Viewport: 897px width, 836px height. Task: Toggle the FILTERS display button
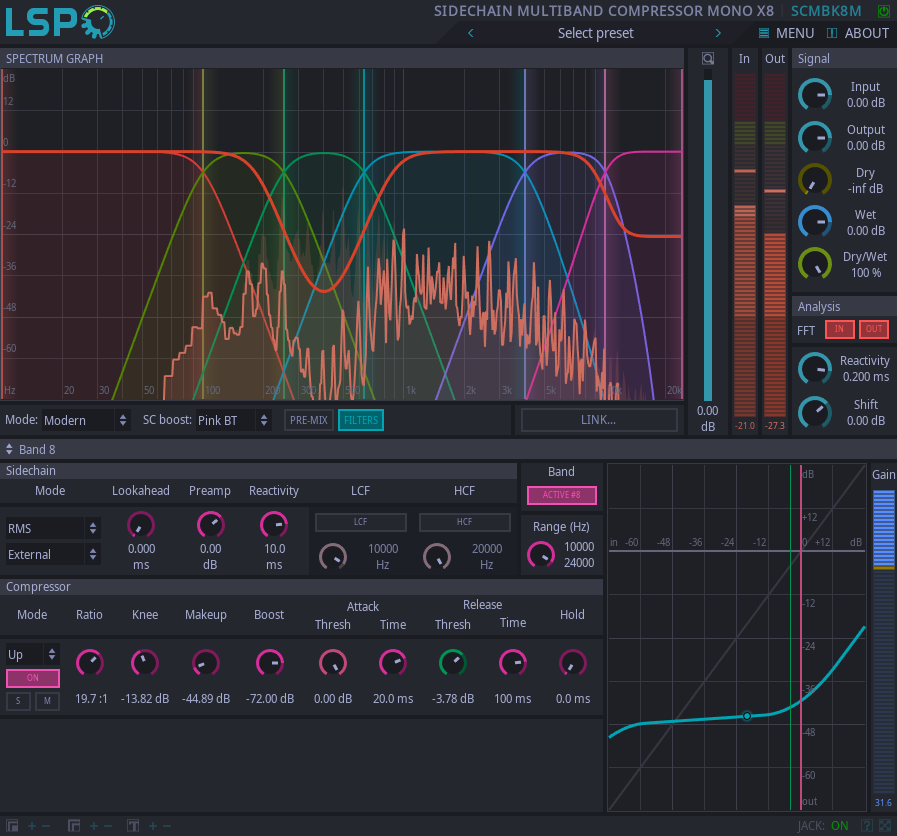click(360, 420)
